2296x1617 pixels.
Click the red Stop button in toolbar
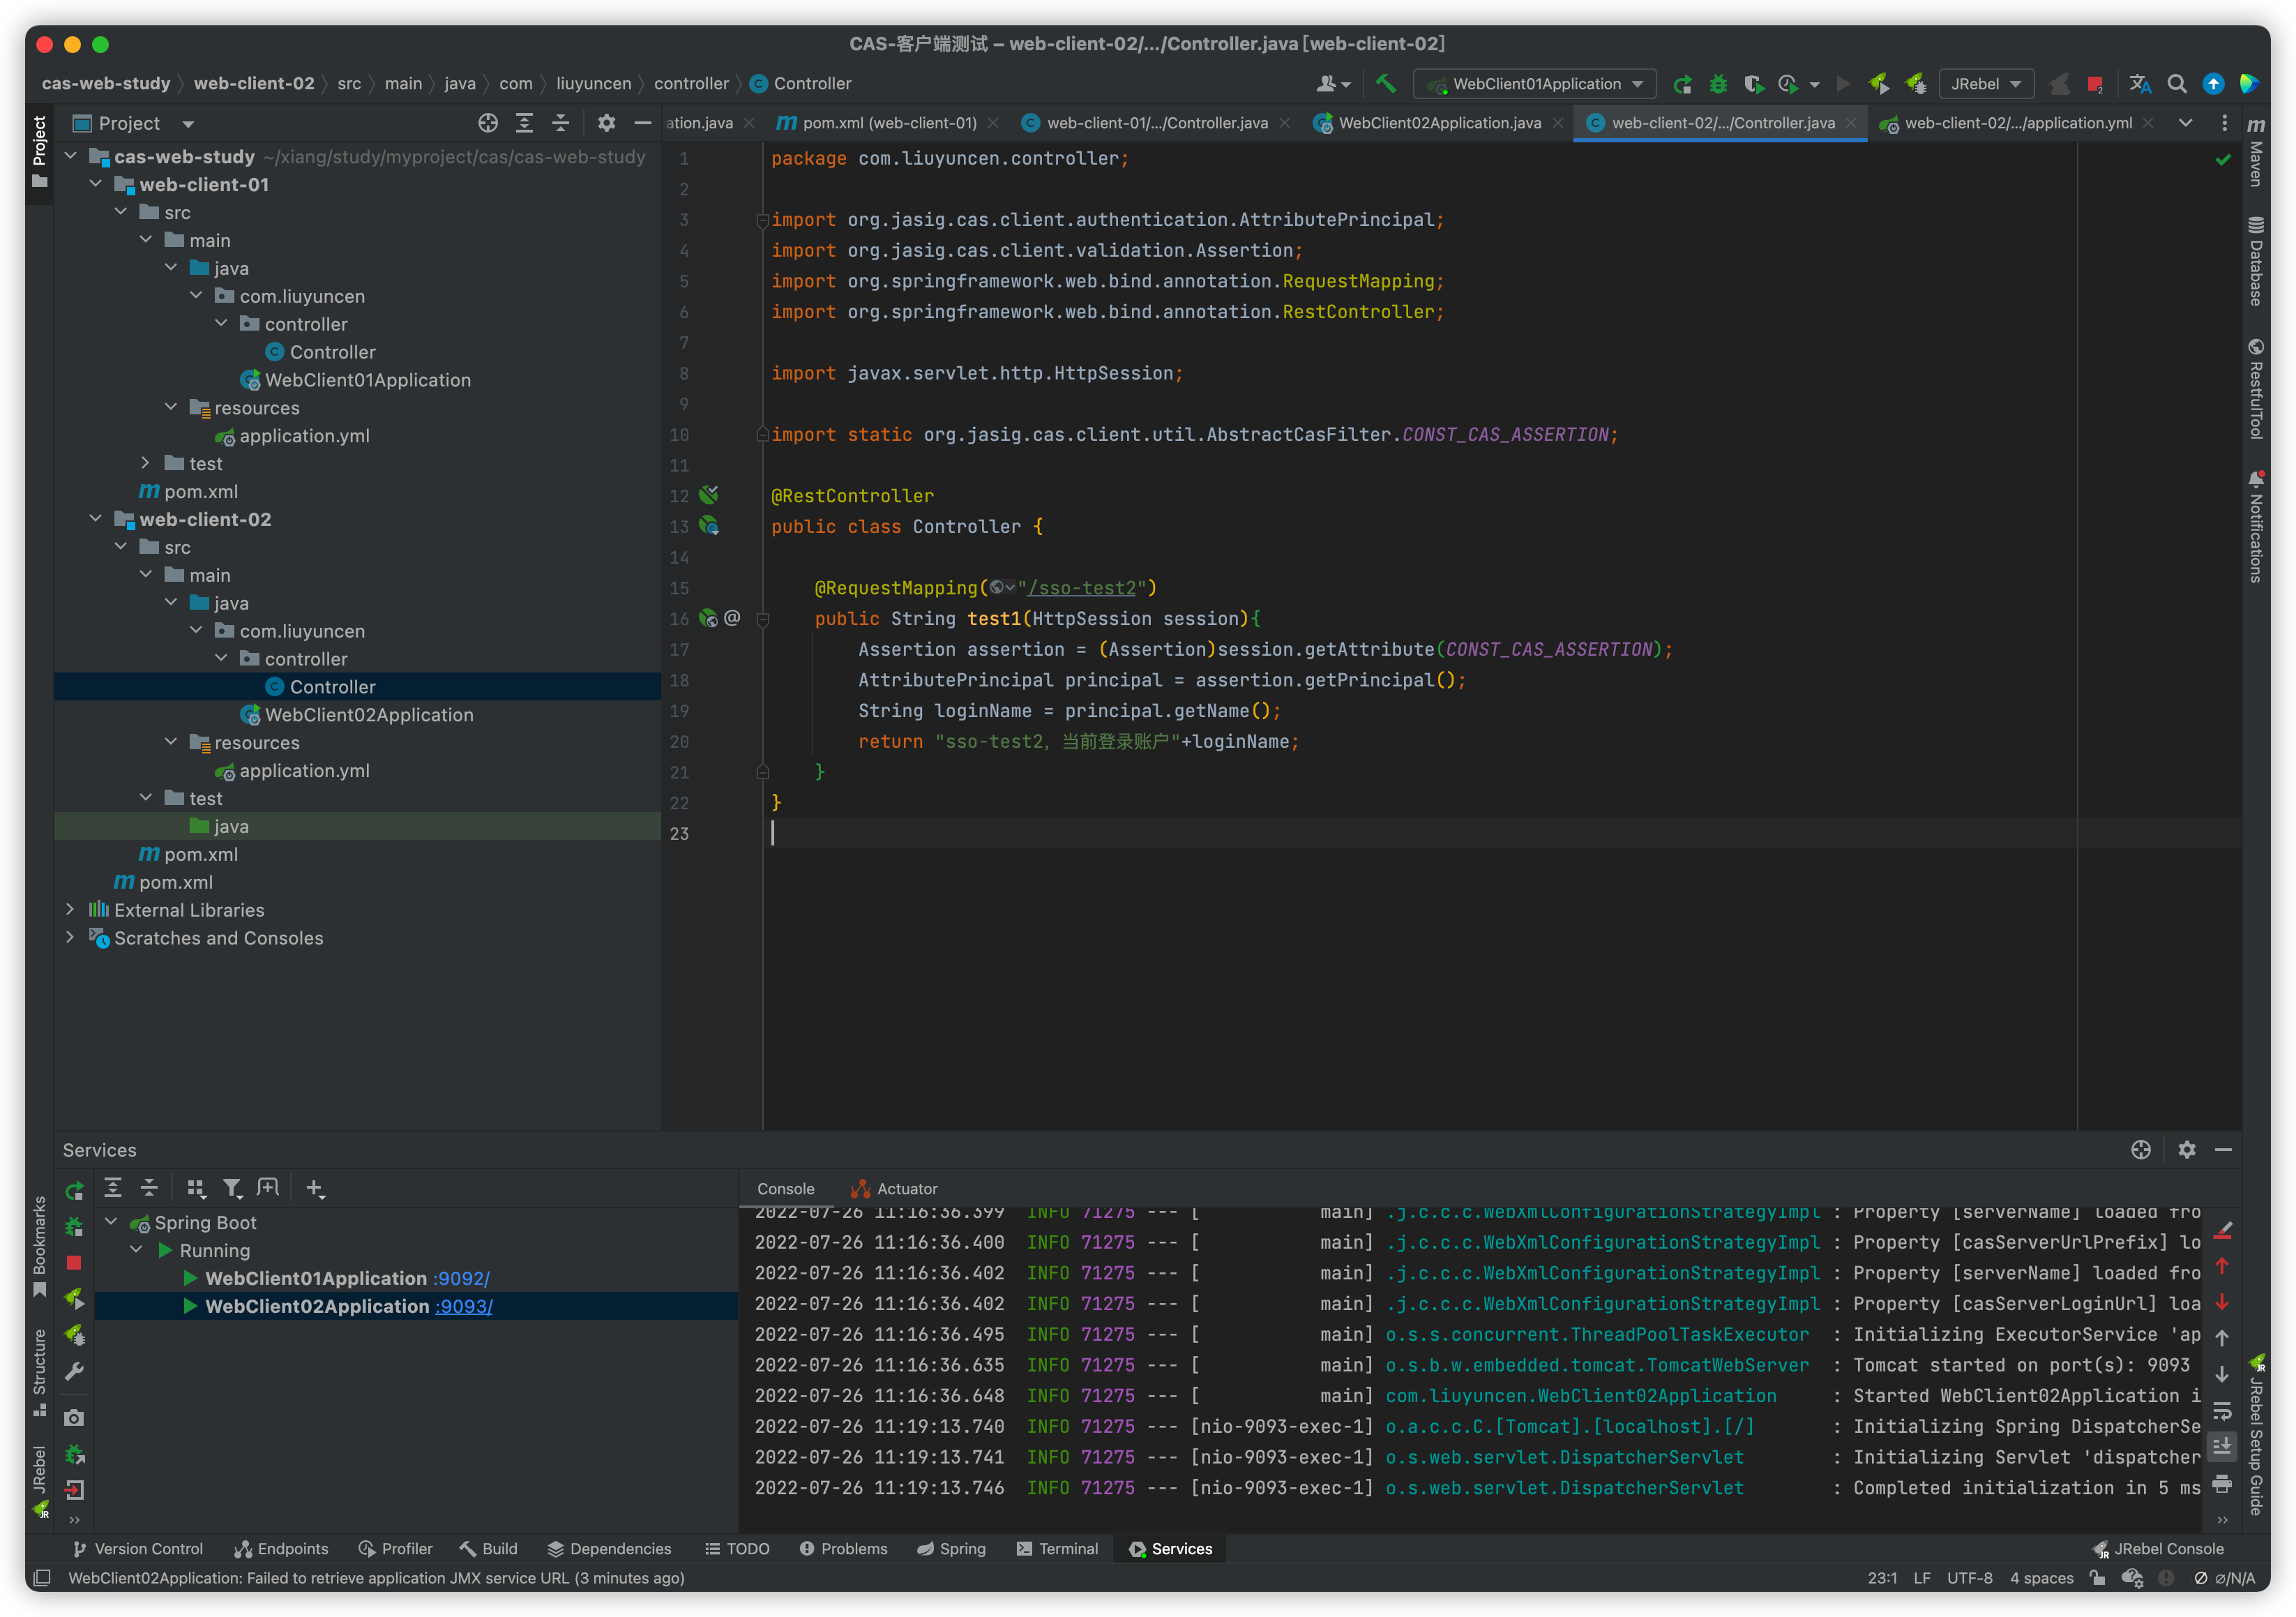click(x=2094, y=84)
